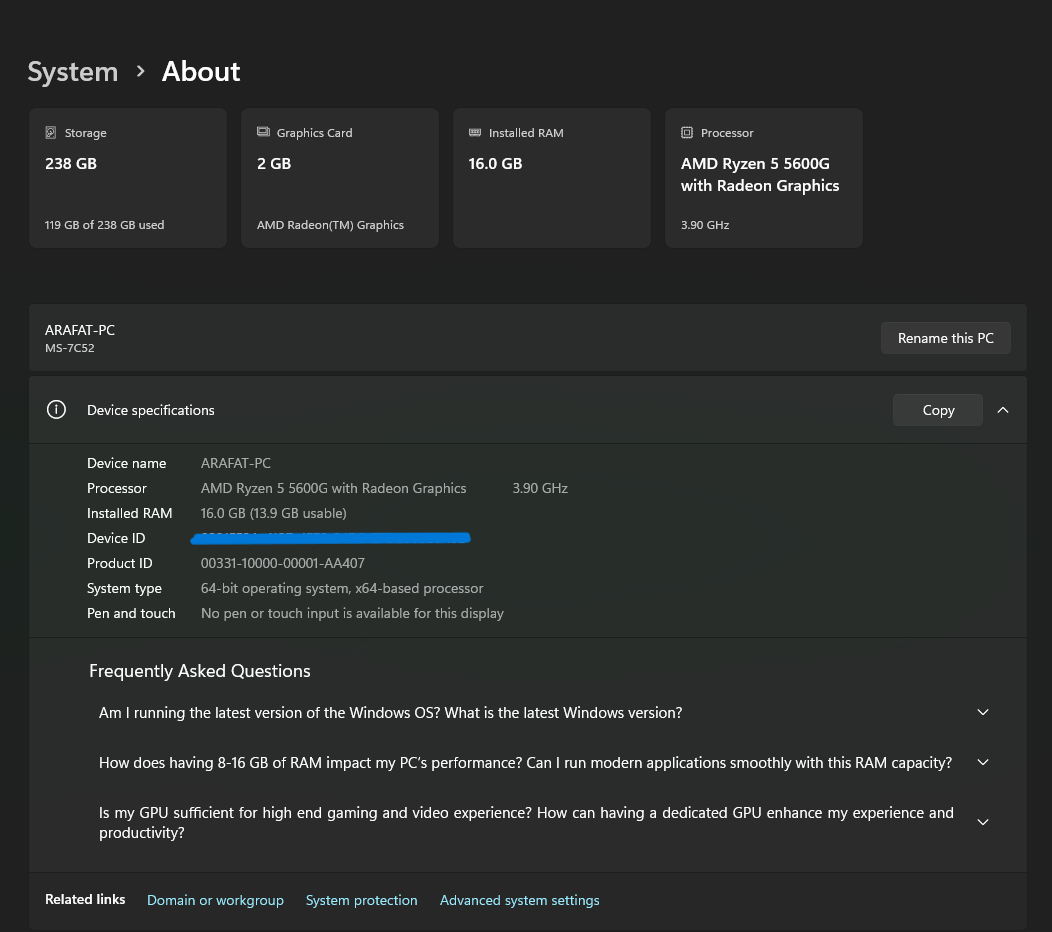Click the Device specifications info icon
The width and height of the screenshot is (1052, 932).
tap(57, 410)
